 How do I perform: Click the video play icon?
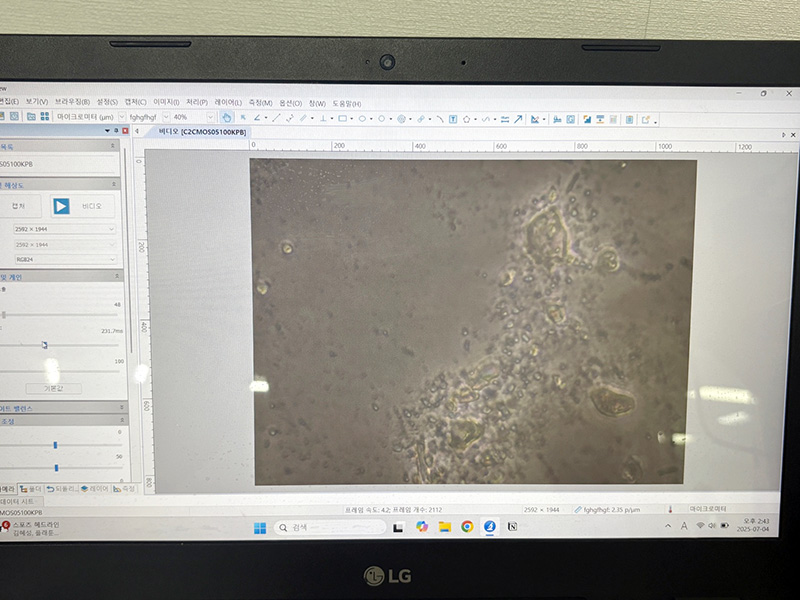tap(61, 206)
